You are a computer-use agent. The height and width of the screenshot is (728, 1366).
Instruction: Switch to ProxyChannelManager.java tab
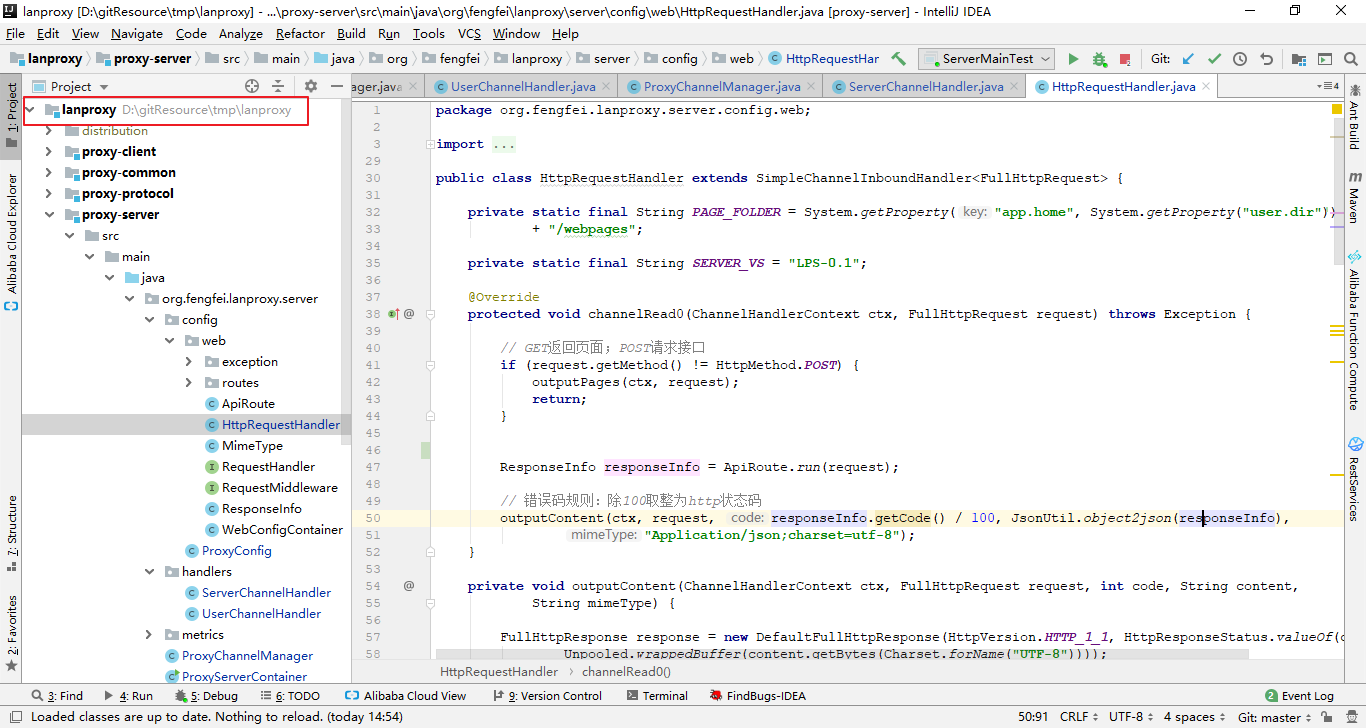click(720, 87)
